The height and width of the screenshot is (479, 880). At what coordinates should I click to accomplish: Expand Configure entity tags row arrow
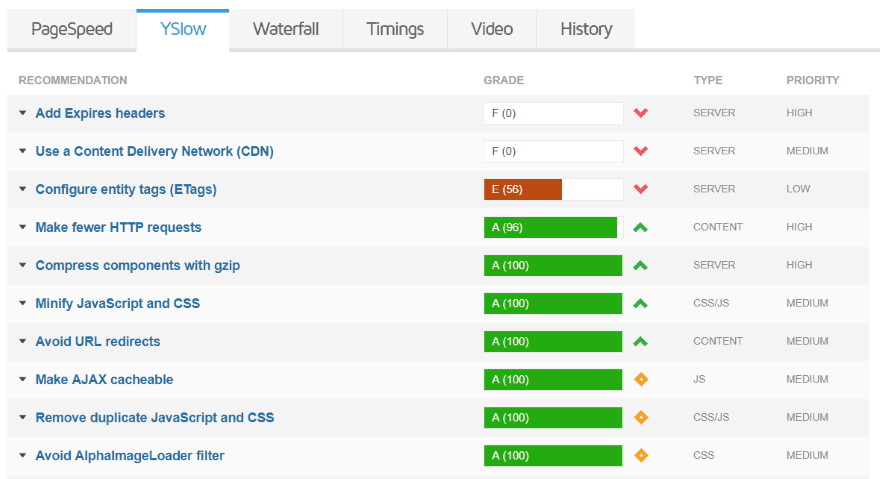22,189
